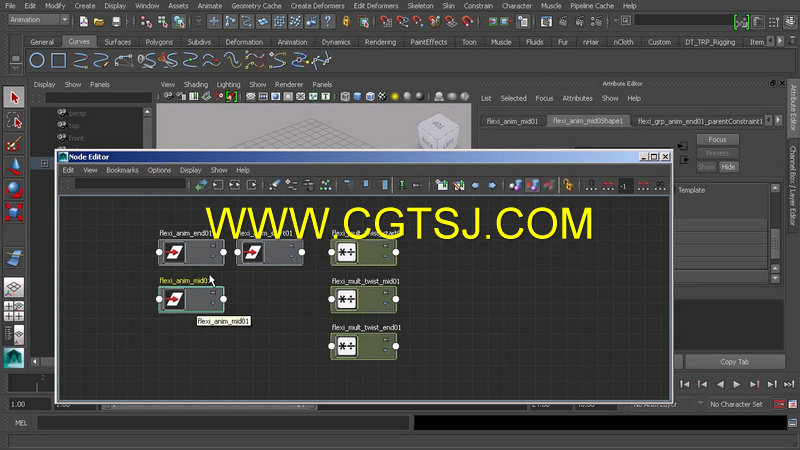Click the yellow use-all-lights sphere in viewport toolbar

point(395,96)
